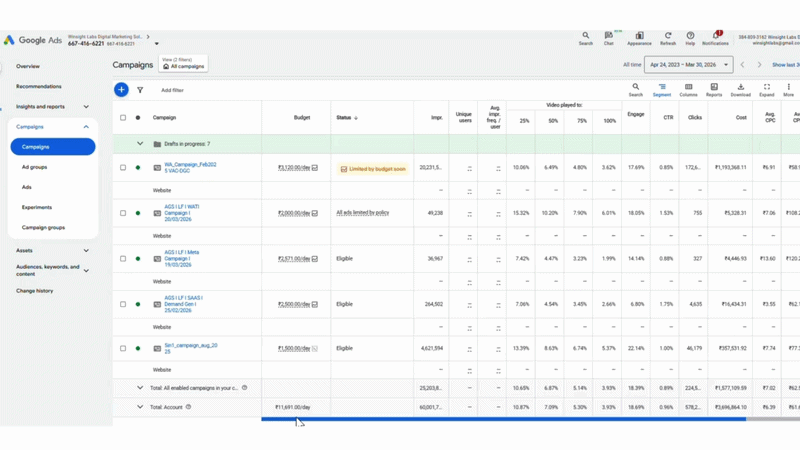The image size is (800, 450).
Task: Click the Search icon in top header
Action: 586,36
